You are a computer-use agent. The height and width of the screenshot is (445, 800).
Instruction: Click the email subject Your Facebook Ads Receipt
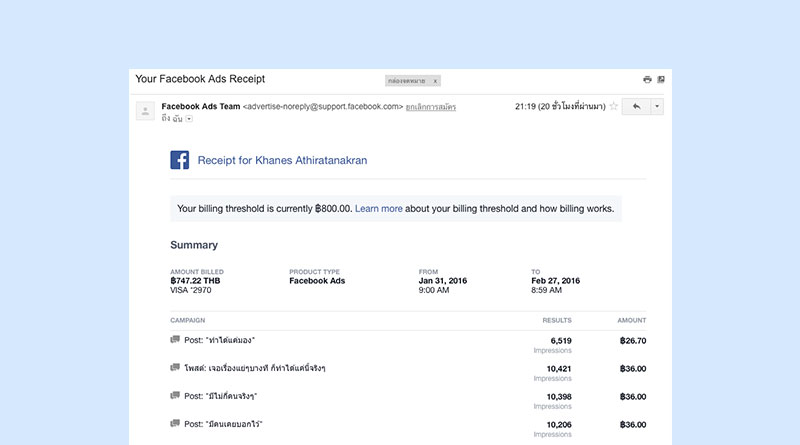[200, 79]
